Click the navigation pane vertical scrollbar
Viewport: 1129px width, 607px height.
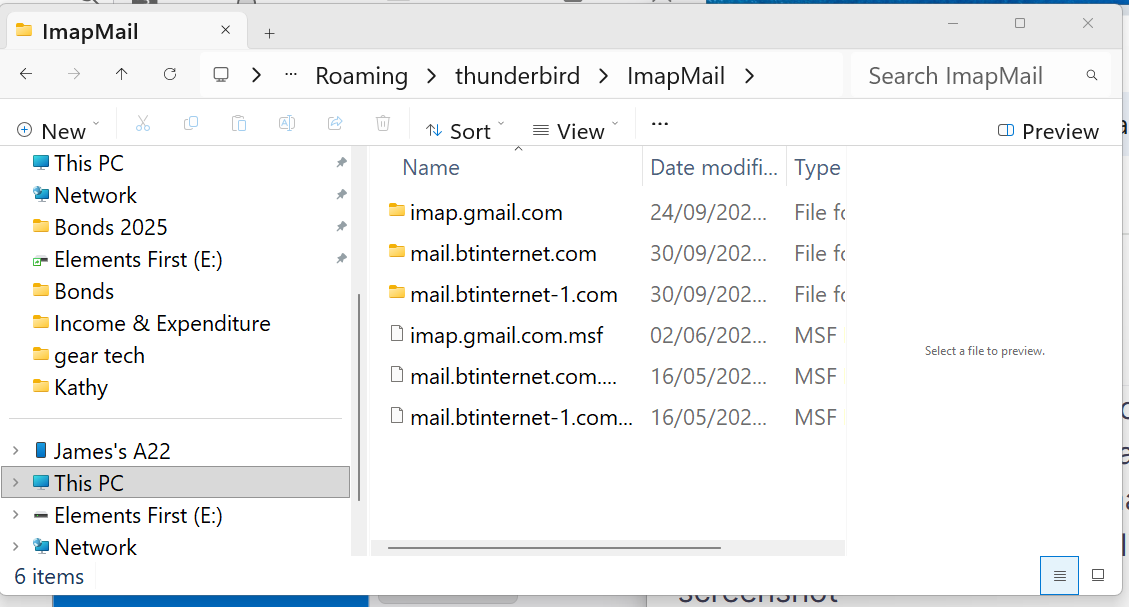pos(359,397)
